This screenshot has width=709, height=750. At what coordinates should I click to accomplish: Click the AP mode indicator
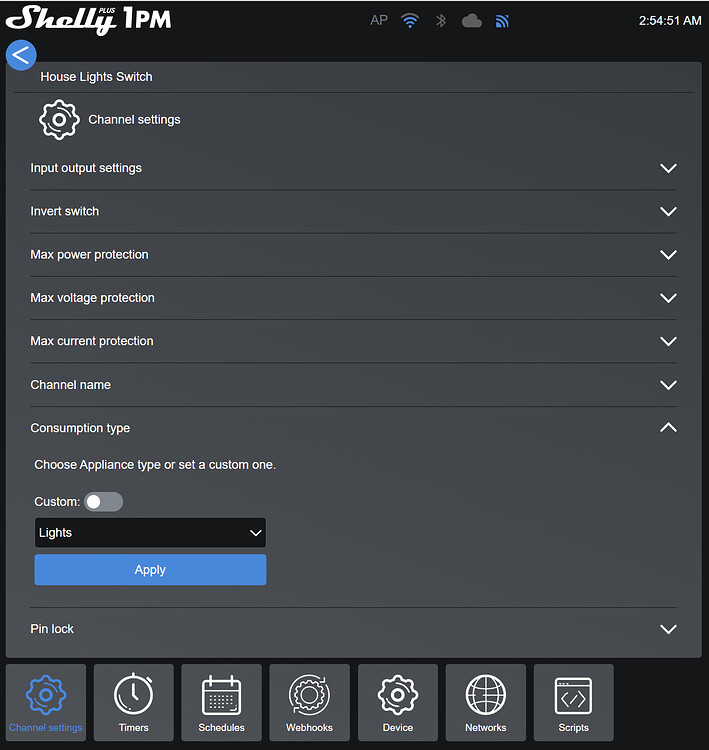click(x=379, y=21)
